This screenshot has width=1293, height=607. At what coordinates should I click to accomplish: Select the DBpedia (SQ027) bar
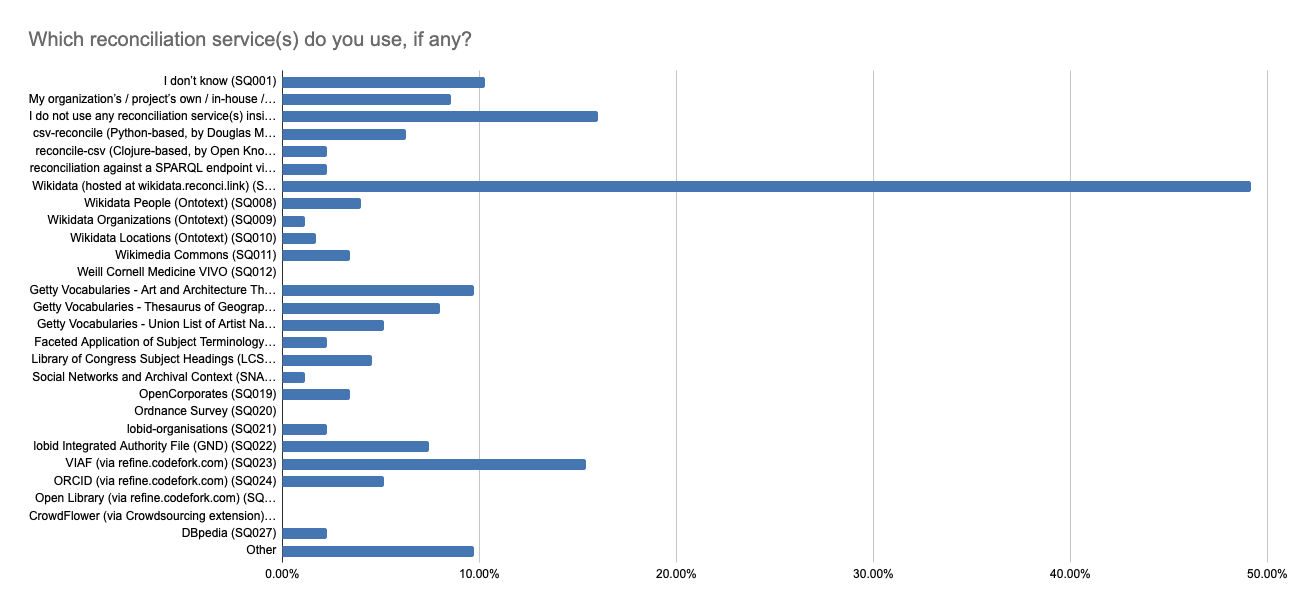(305, 533)
